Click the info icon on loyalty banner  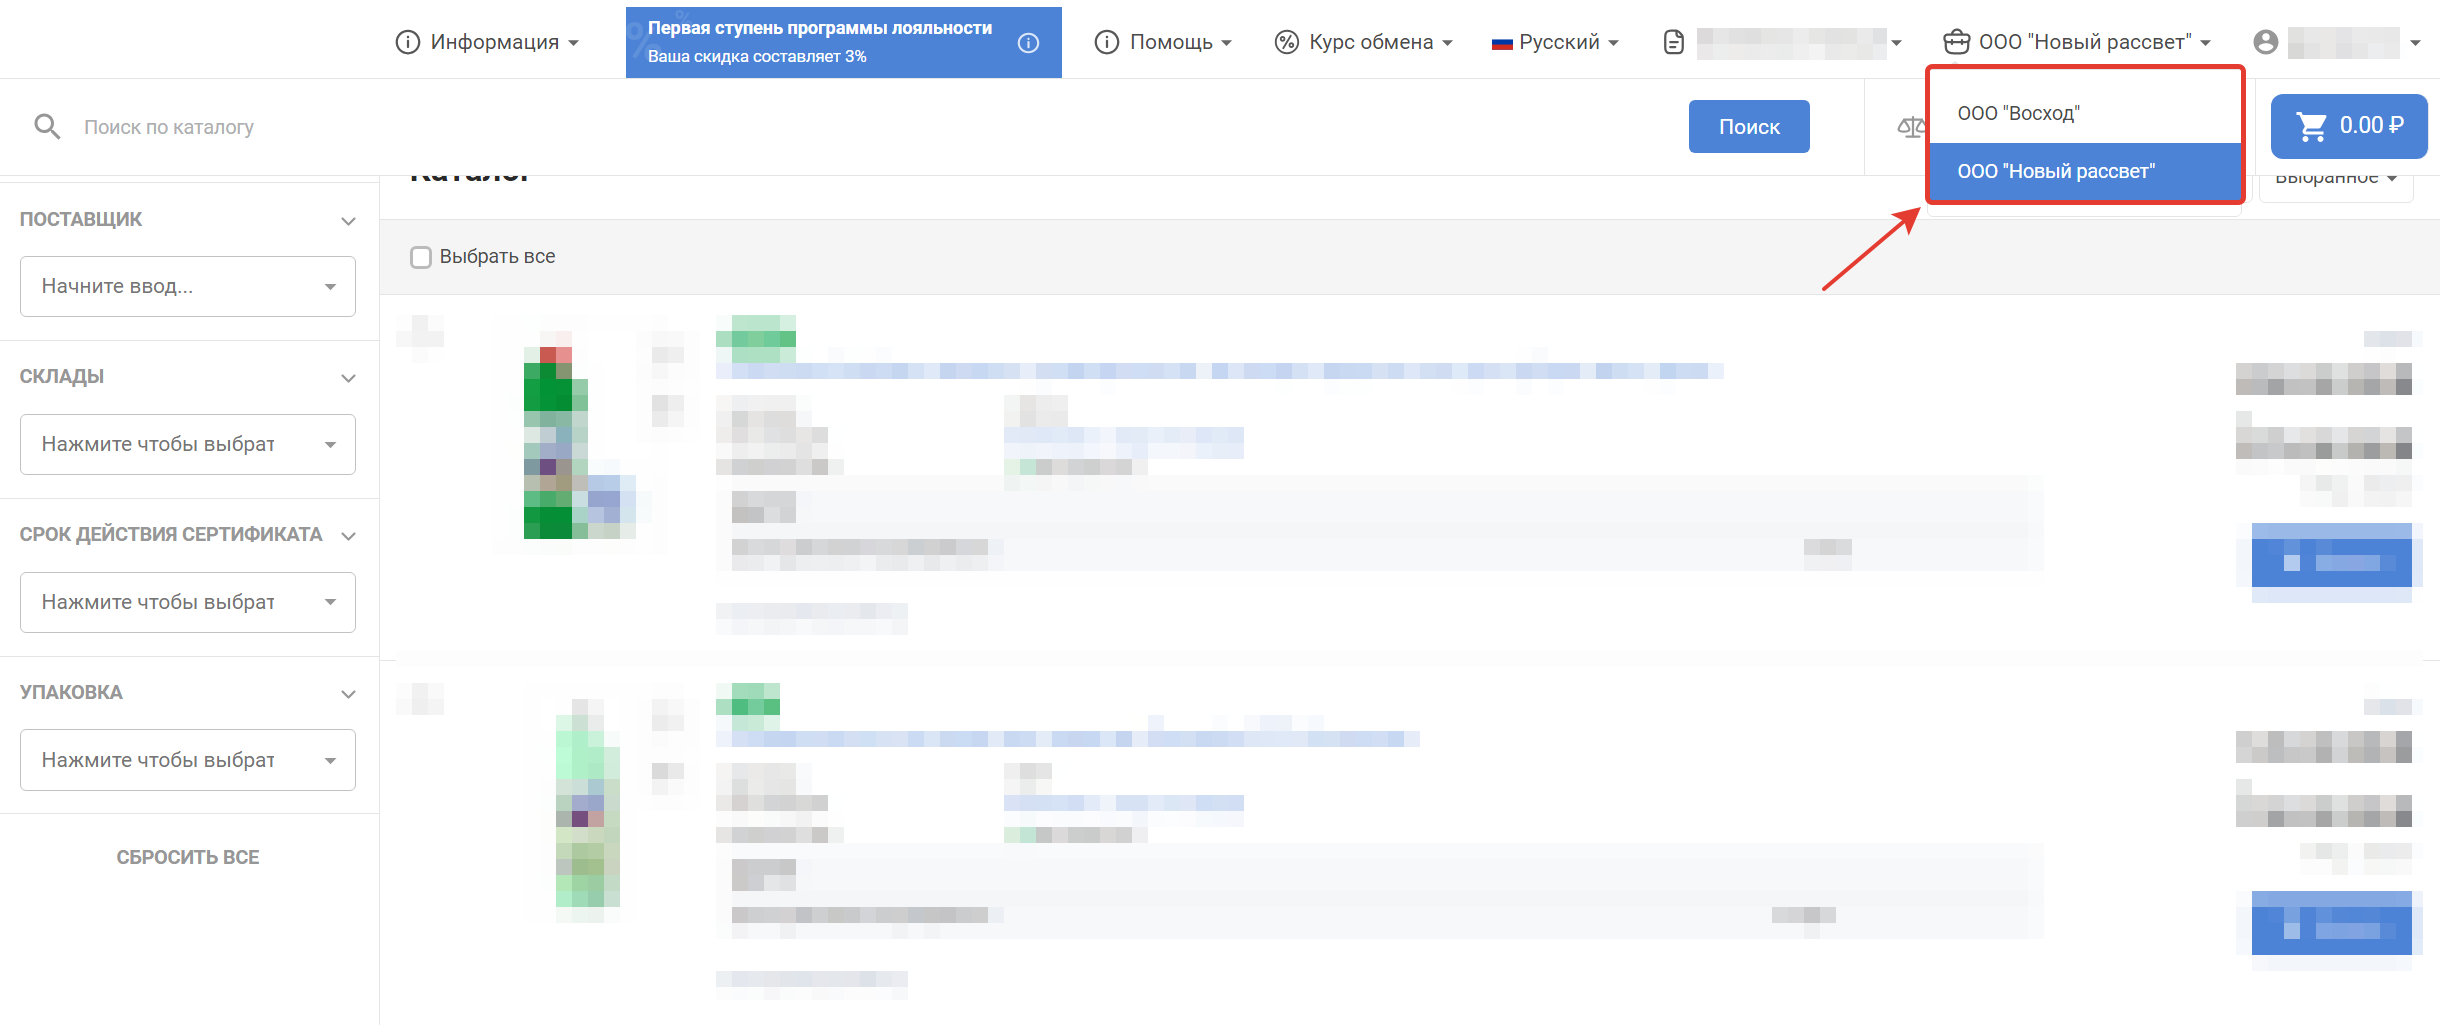pos(1028,43)
